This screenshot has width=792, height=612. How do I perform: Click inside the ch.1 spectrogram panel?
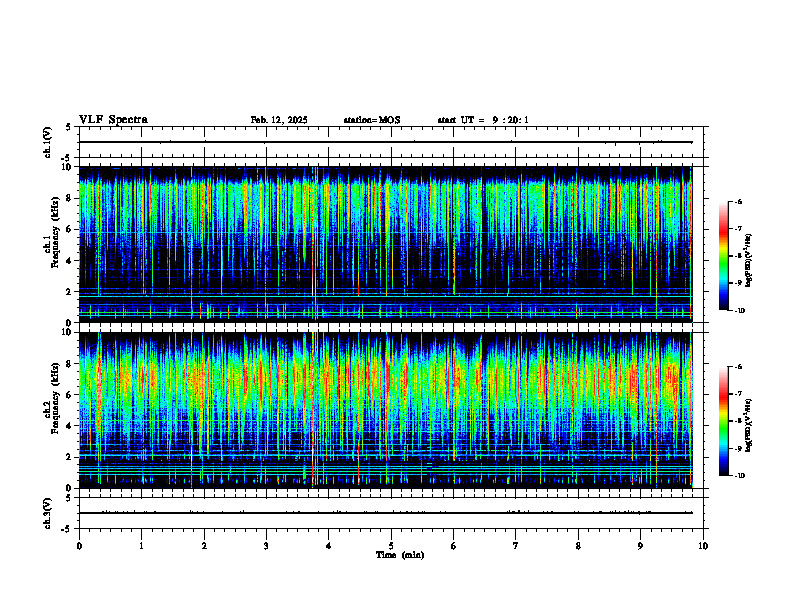point(385,244)
